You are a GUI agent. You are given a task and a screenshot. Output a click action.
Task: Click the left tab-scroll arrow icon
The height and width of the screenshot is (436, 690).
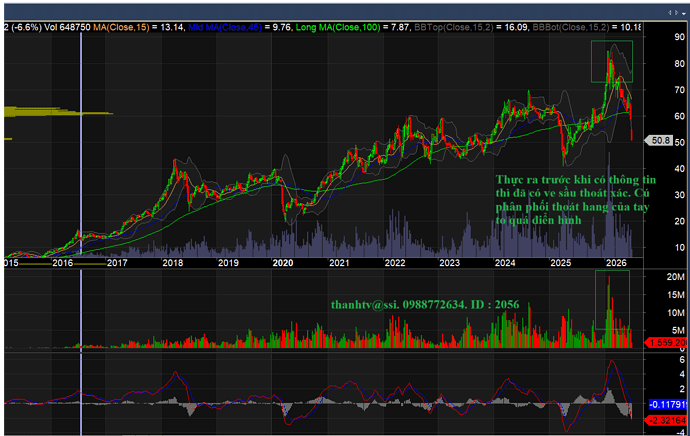(x=670, y=13)
